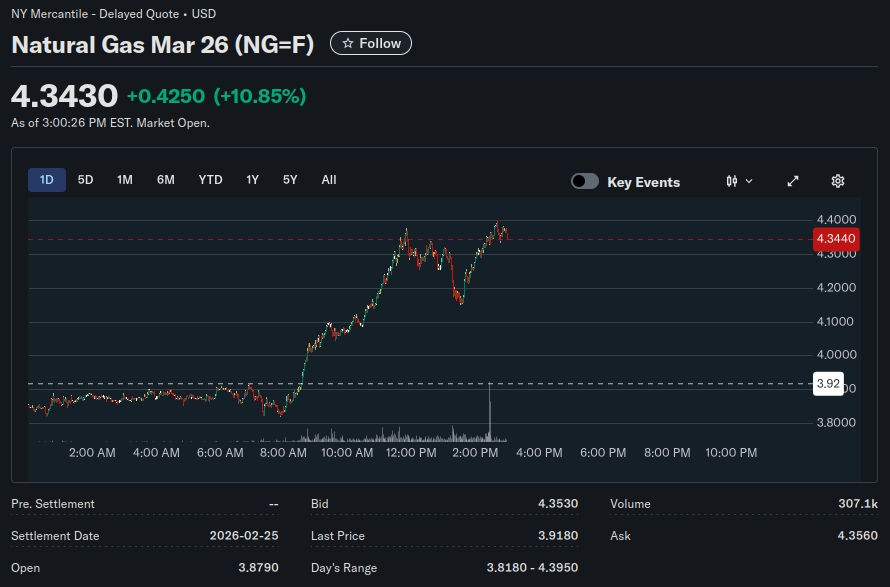890x587 pixels.
Task: Click the 3.92 previous close label
Action: pos(828,384)
